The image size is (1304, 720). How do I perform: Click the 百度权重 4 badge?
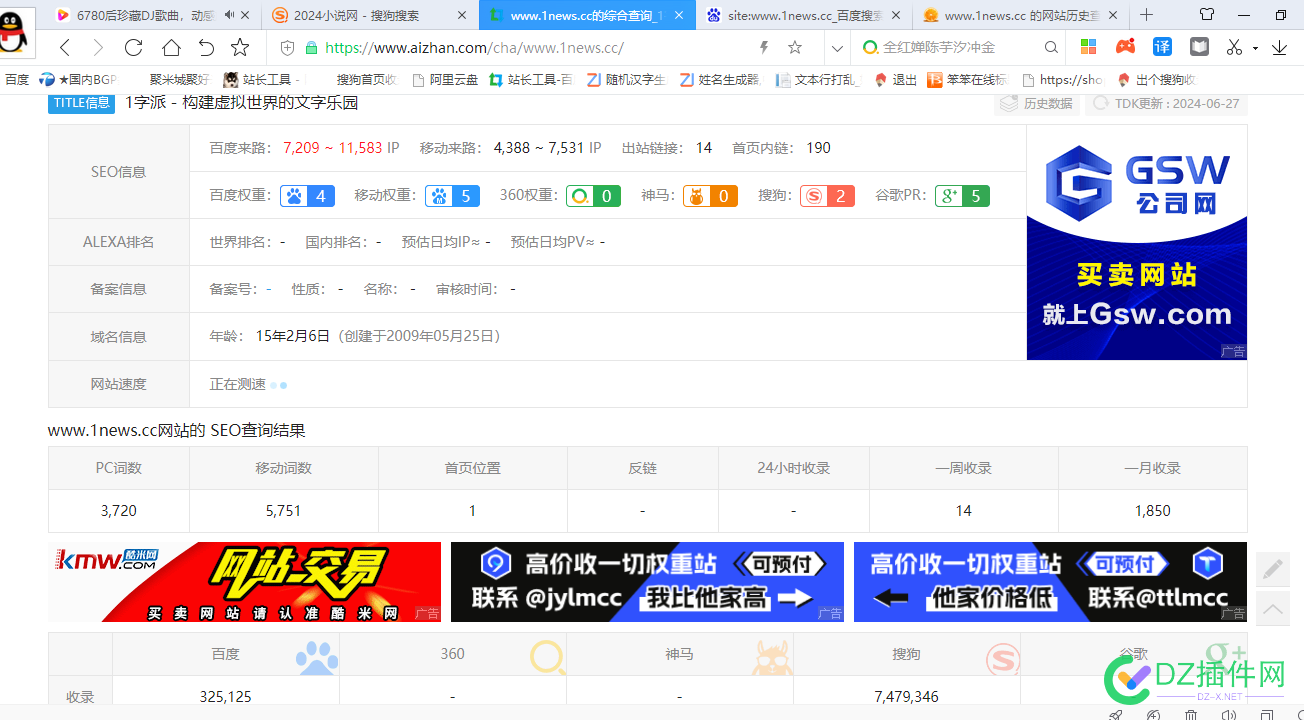(307, 196)
